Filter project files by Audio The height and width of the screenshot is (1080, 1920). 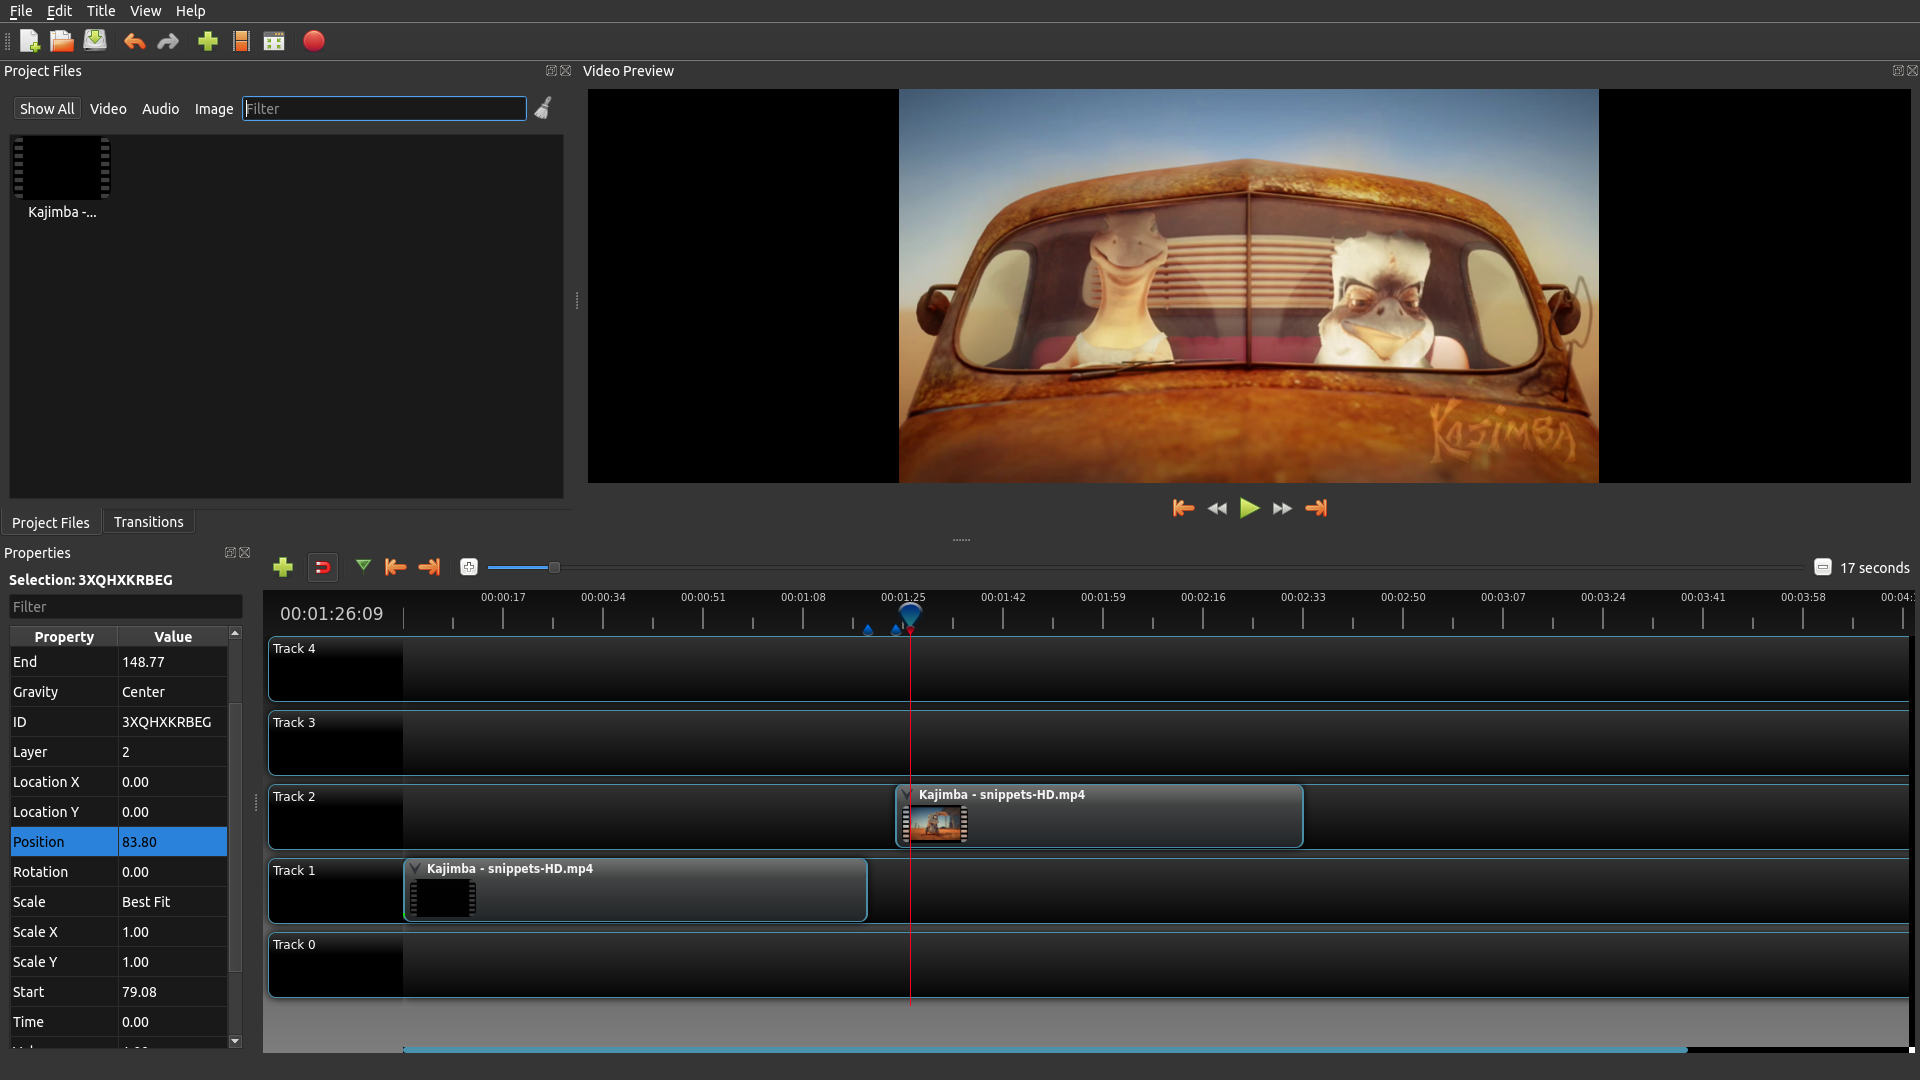160,108
